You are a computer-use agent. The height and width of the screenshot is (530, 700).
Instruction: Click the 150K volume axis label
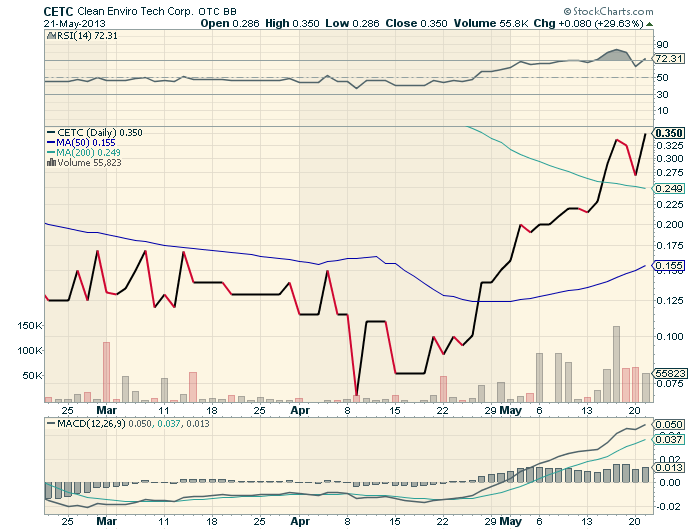pos(30,326)
